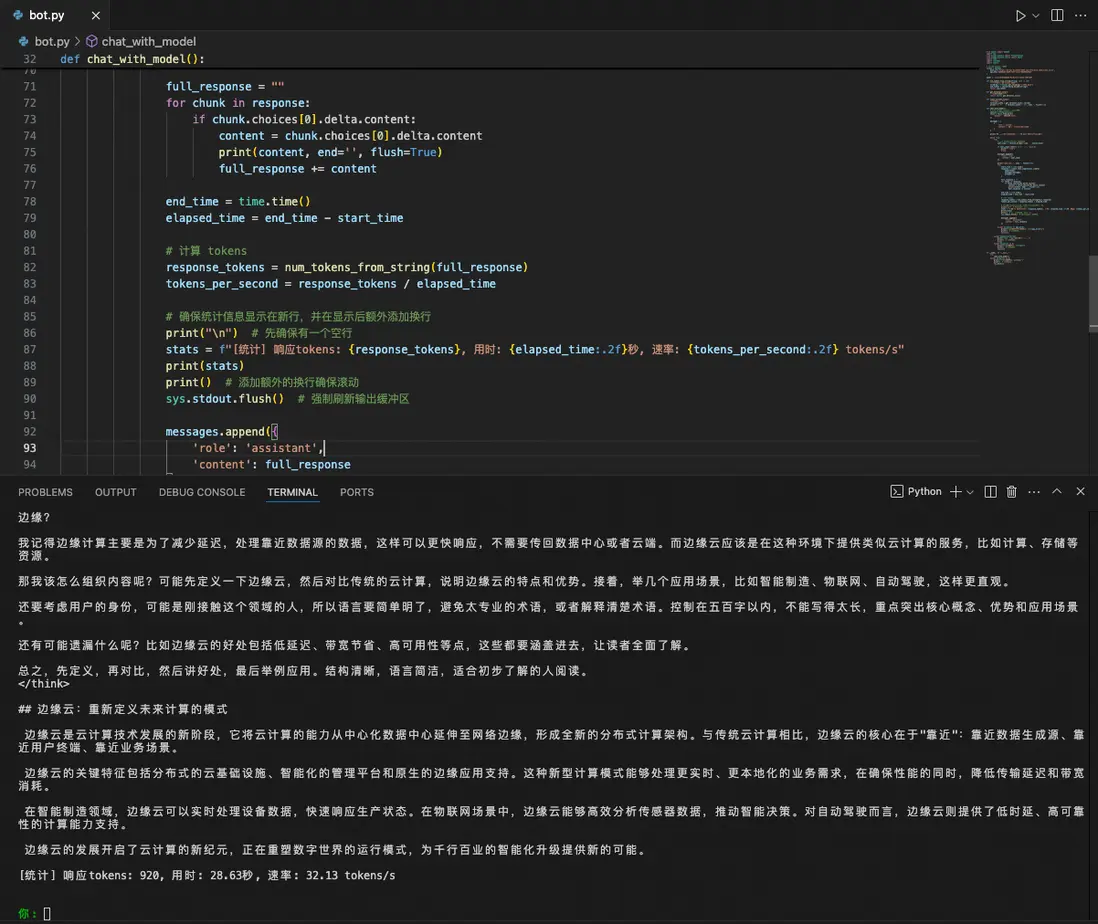This screenshot has width=1098, height=924.
Task: Click chat_with_model in the breadcrumb
Action: [148, 41]
